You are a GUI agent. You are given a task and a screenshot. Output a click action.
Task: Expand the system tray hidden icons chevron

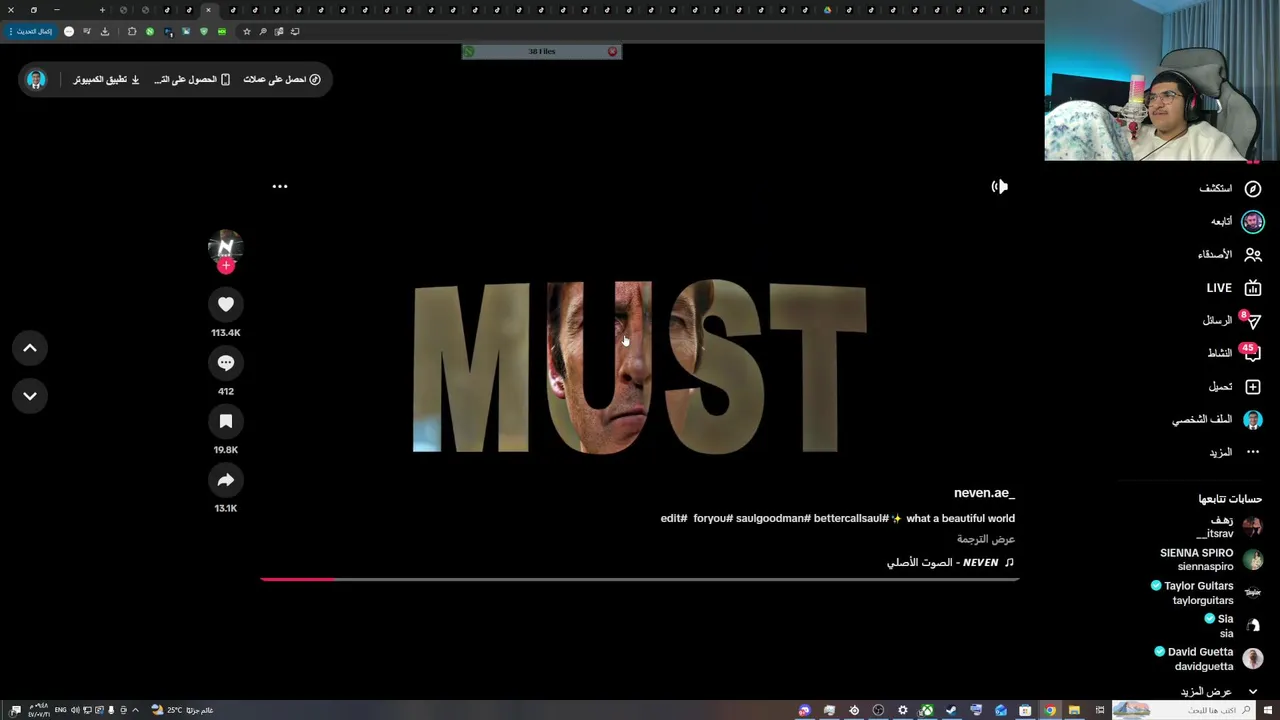click(x=135, y=710)
